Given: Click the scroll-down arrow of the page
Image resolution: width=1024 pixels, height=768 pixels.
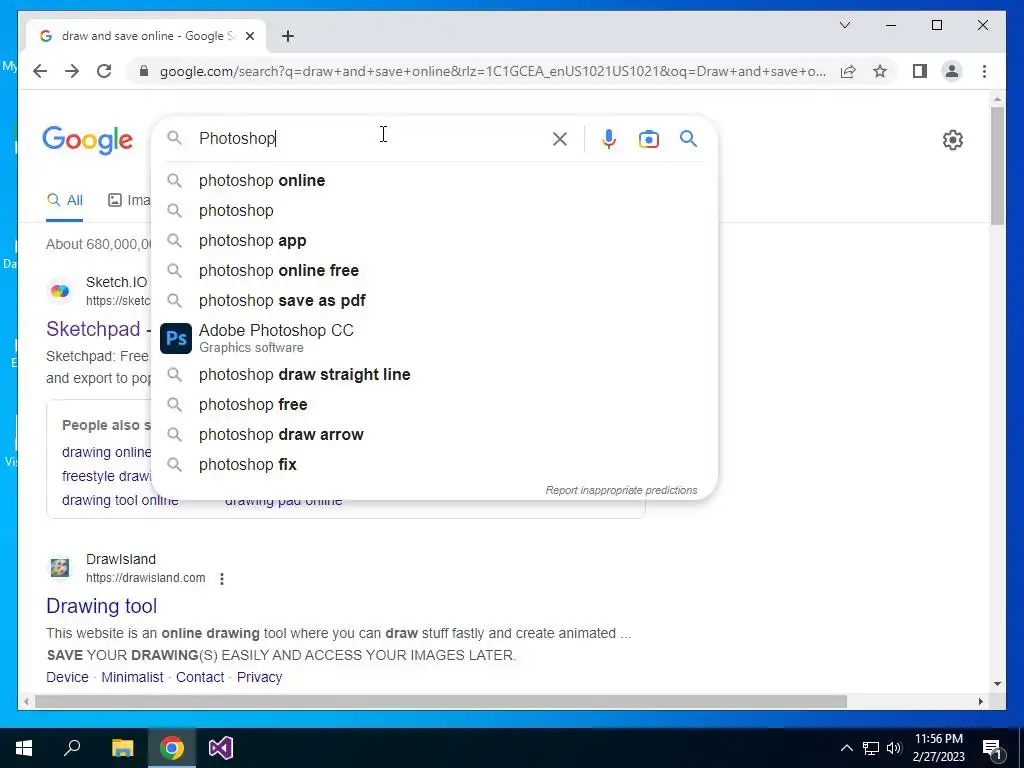Looking at the screenshot, I should 997,684.
